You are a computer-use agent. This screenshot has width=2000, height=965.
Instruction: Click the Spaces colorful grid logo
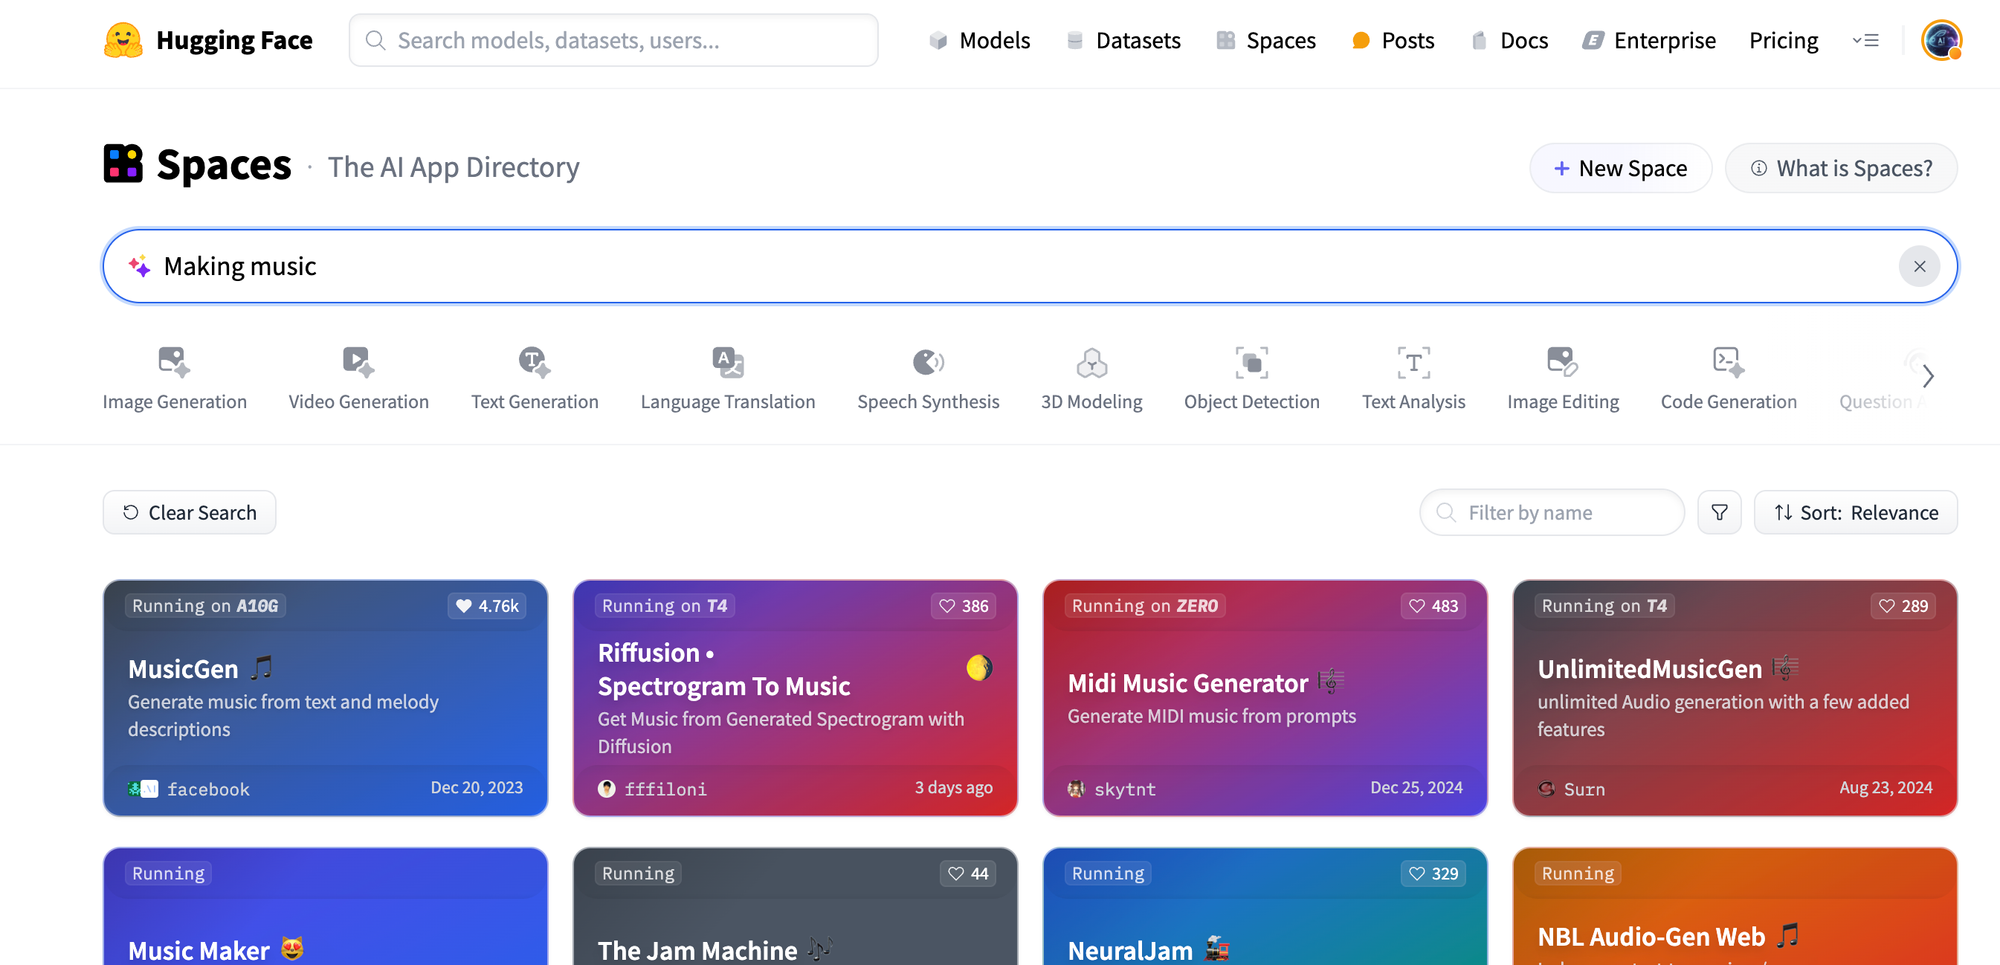pyautogui.click(x=123, y=164)
